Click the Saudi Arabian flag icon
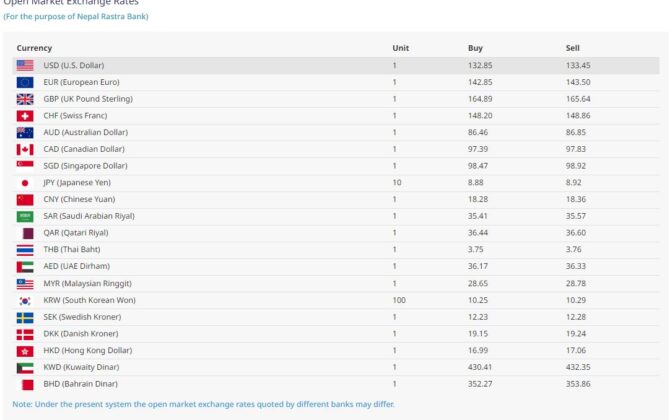670x420 pixels. coord(25,216)
